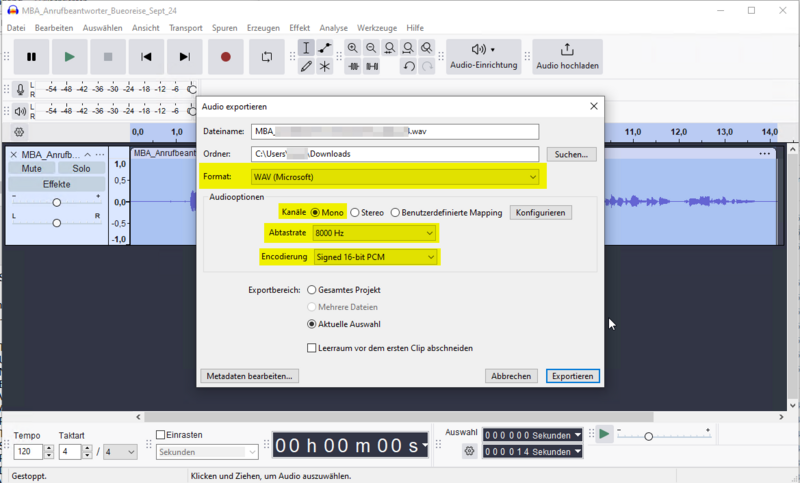Click the Abbrechen button
Viewport: 800px width, 483px height.
click(x=511, y=376)
